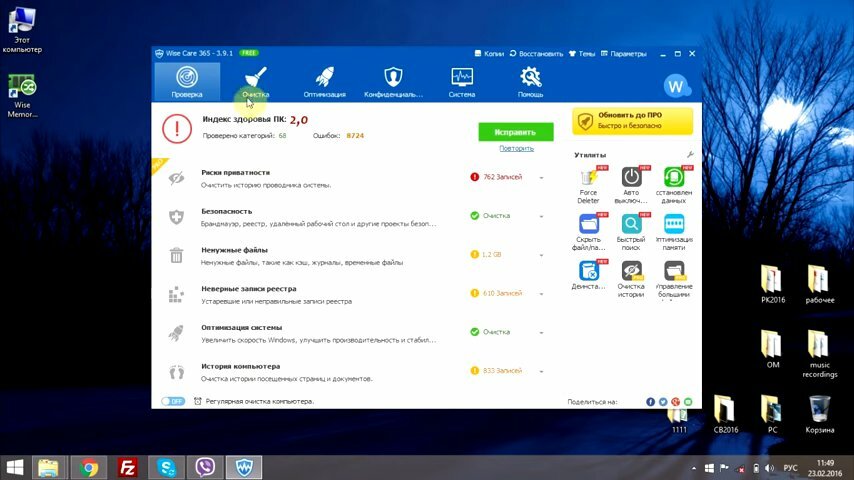The height and width of the screenshot is (480, 854).
Task: Switch to the Очистка tab
Action: pos(255,82)
